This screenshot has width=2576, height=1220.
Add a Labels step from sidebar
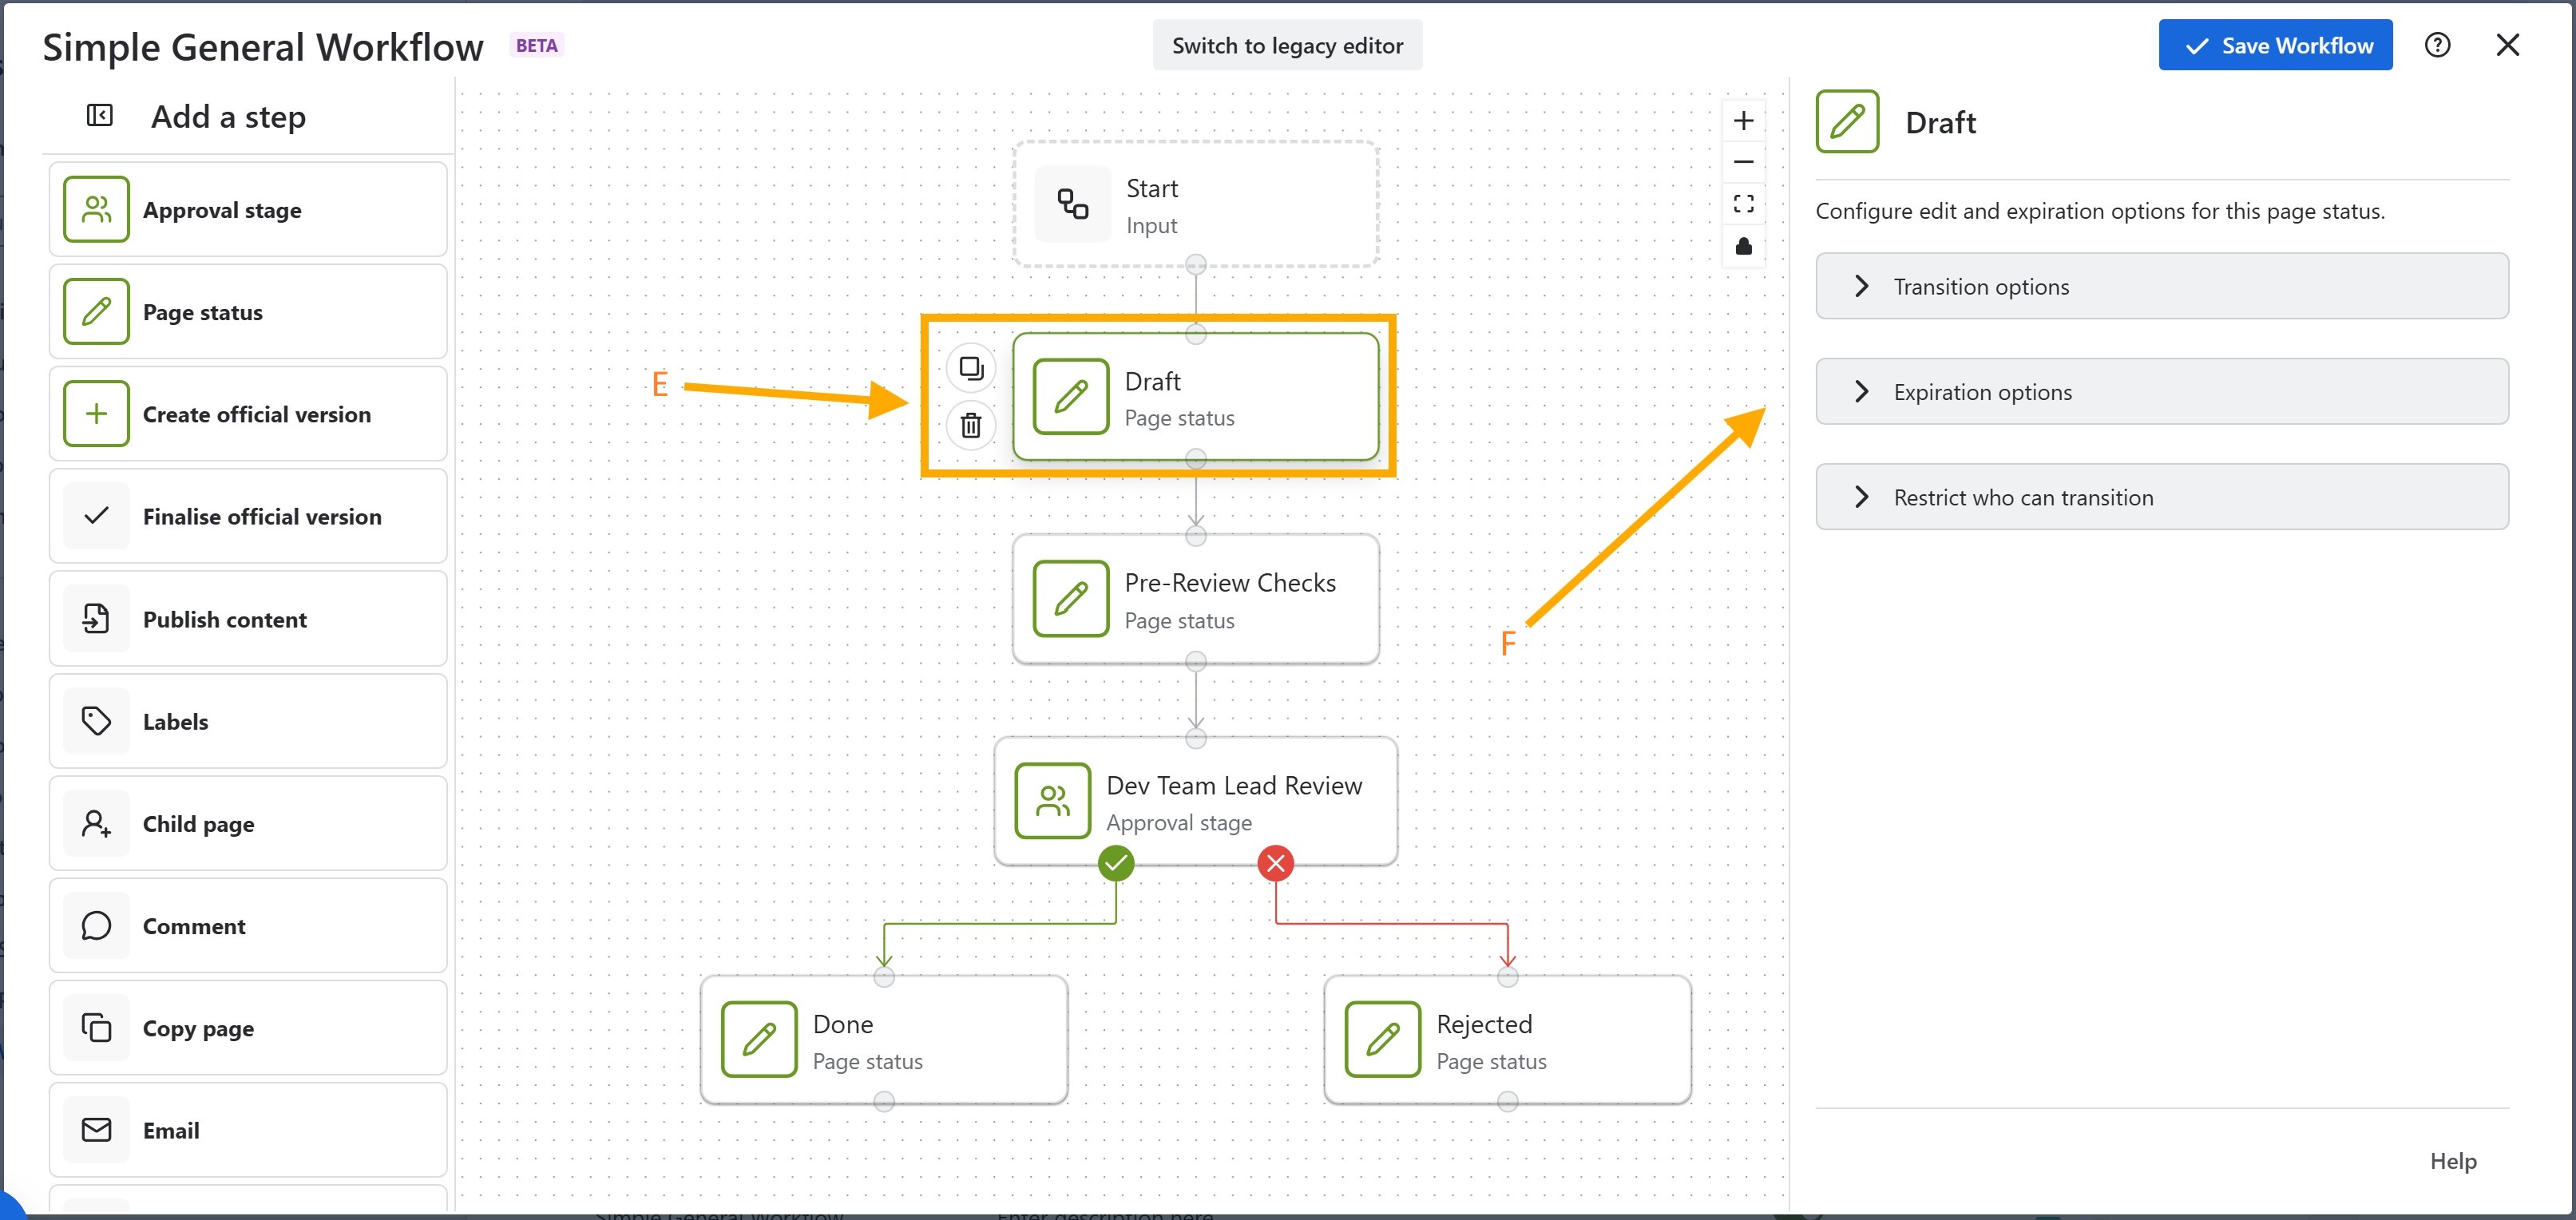point(247,721)
